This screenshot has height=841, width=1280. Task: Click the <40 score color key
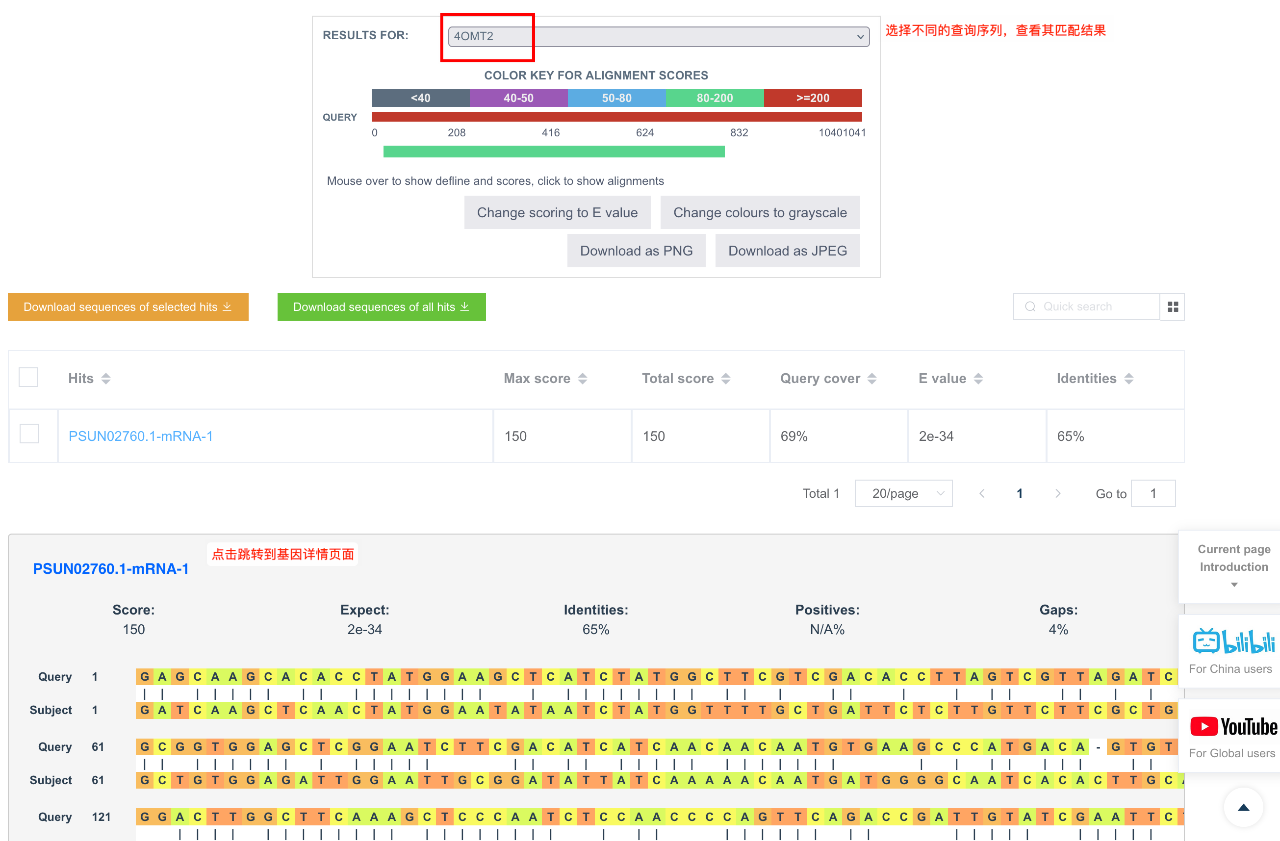point(421,98)
